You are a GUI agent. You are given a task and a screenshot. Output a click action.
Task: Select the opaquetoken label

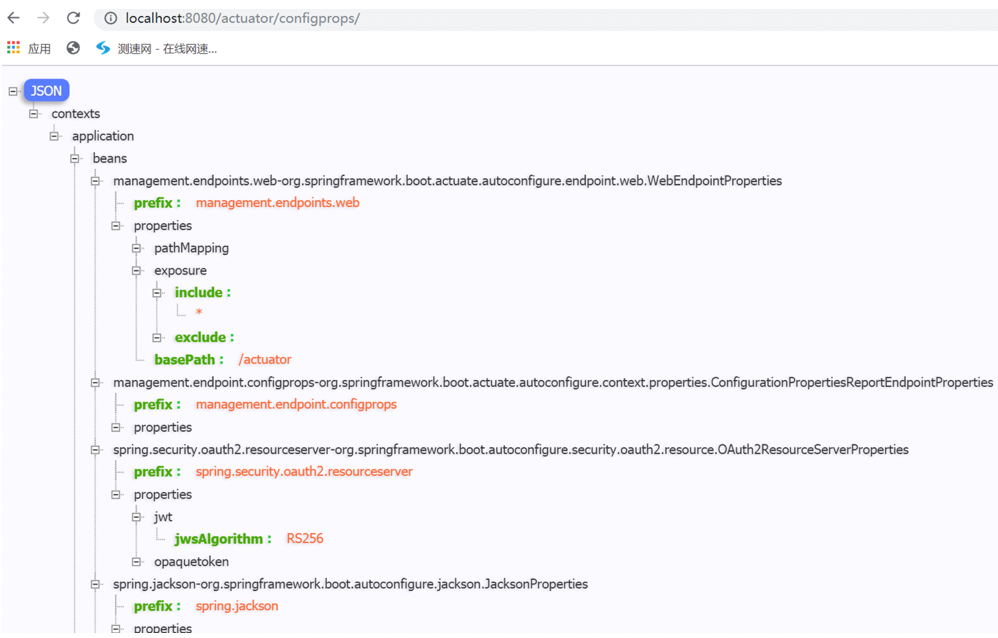192,562
